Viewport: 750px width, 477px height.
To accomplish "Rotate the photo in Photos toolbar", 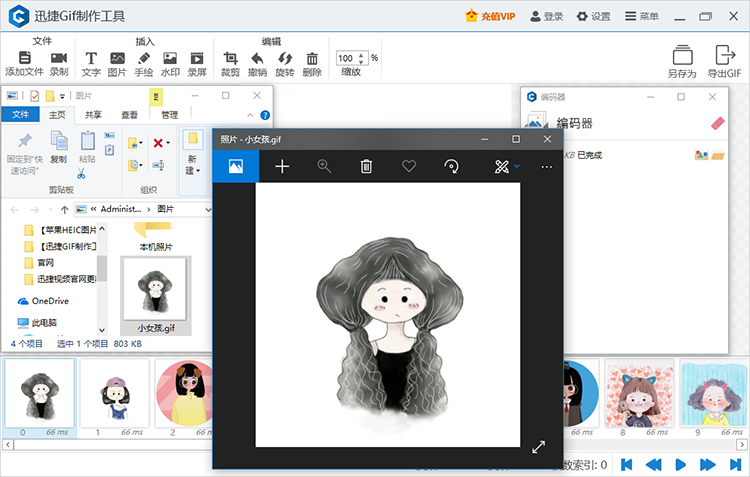I will (x=451, y=166).
